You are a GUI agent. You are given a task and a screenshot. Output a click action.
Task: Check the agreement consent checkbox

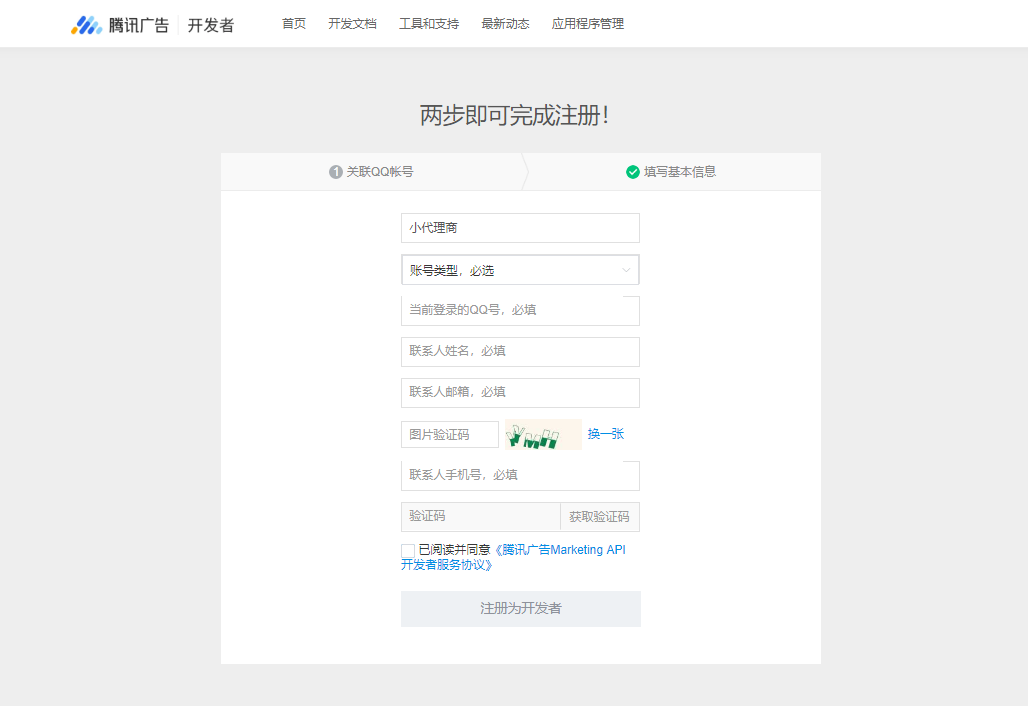point(407,550)
